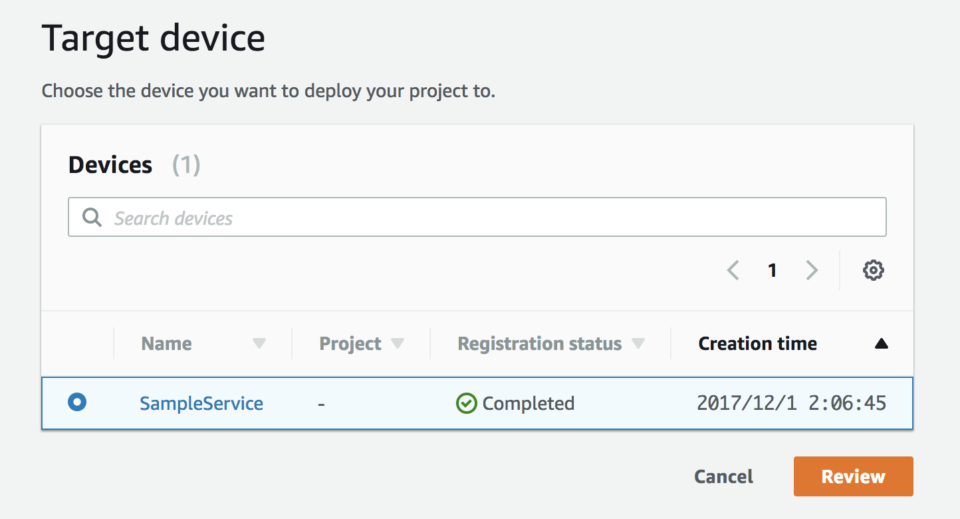Sort by Registration status arrow
Image resolution: width=960 pixels, height=519 pixels.
638,343
